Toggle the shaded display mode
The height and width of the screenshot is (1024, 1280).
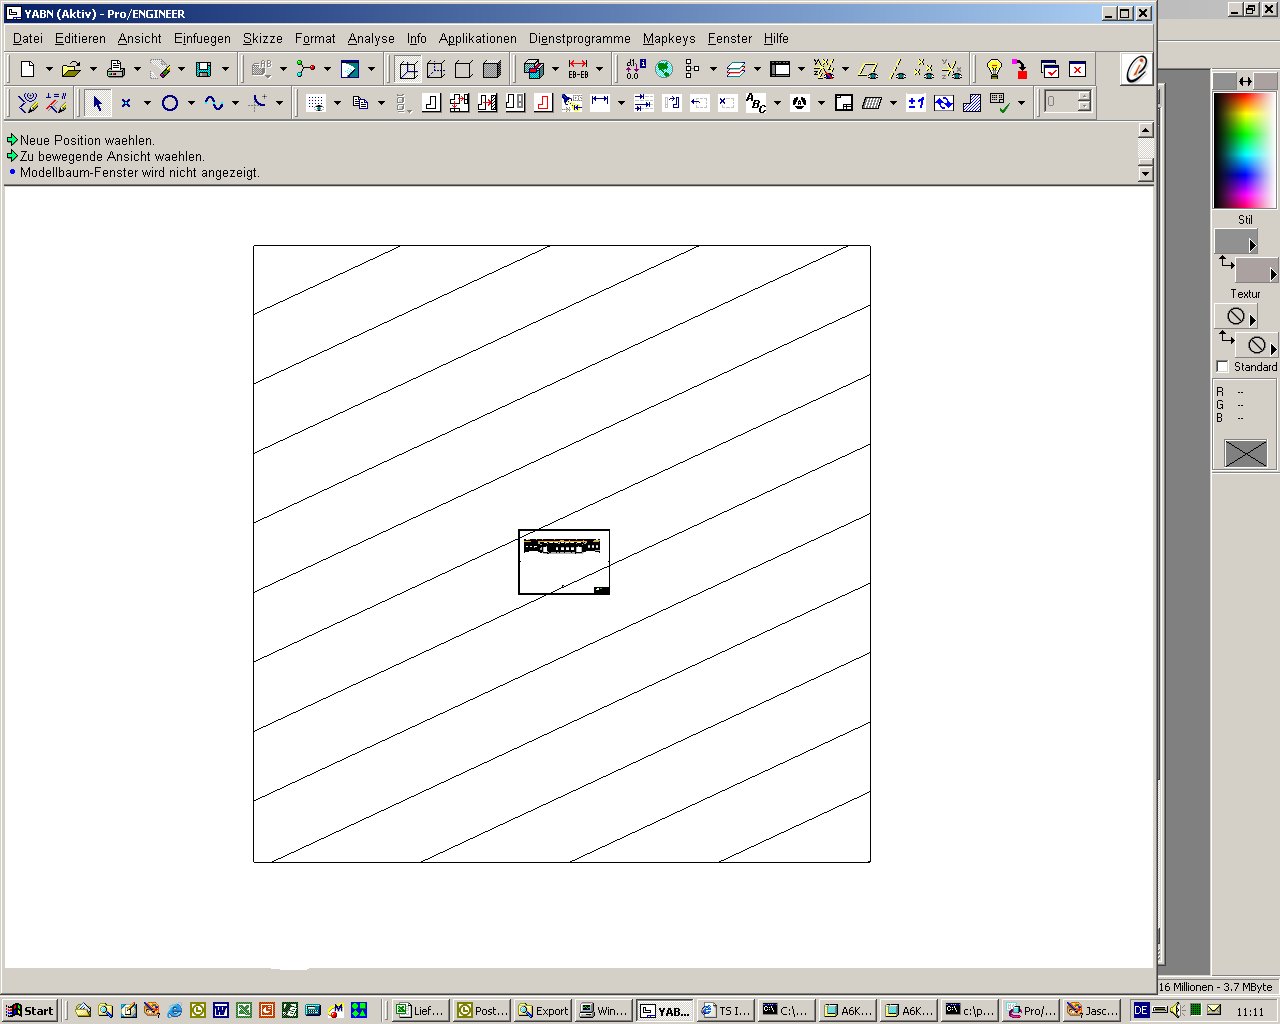pos(491,69)
